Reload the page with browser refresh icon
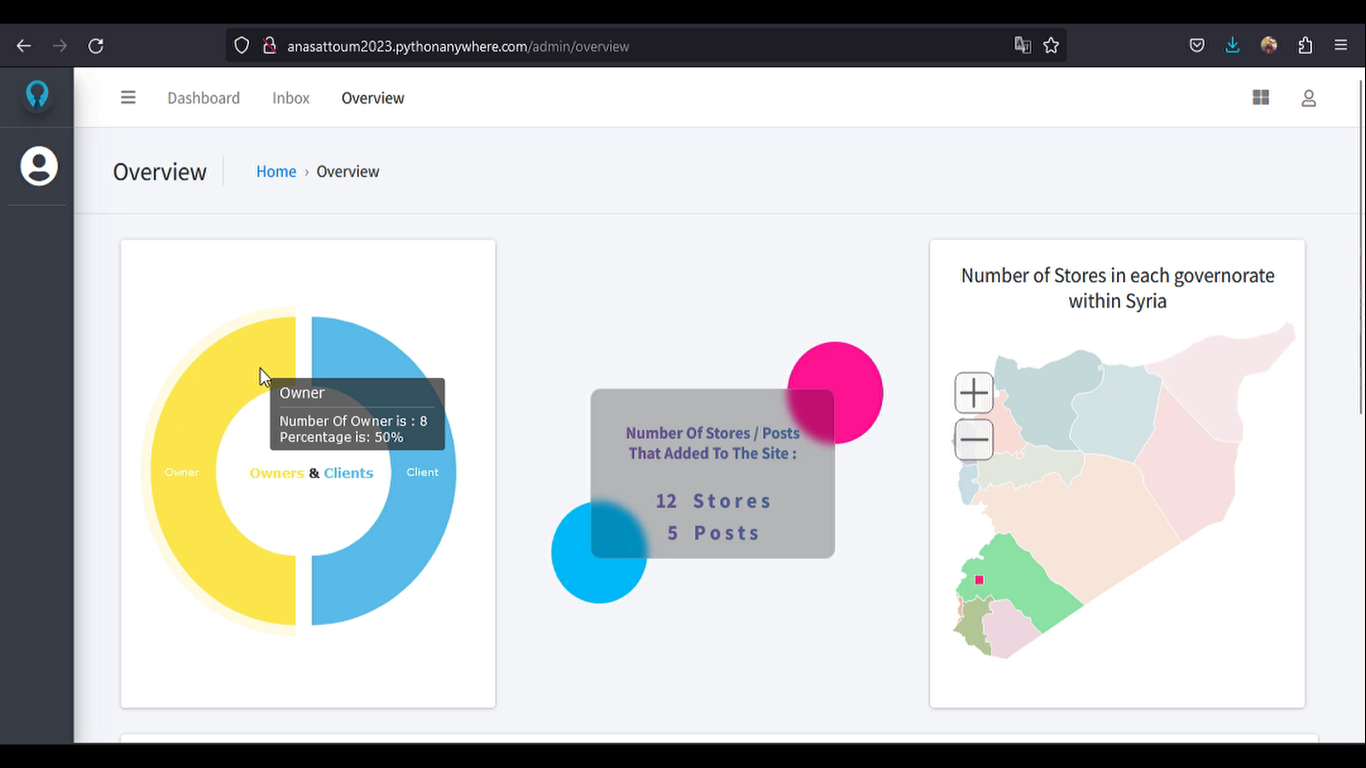This screenshot has width=1366, height=768. pos(96,46)
